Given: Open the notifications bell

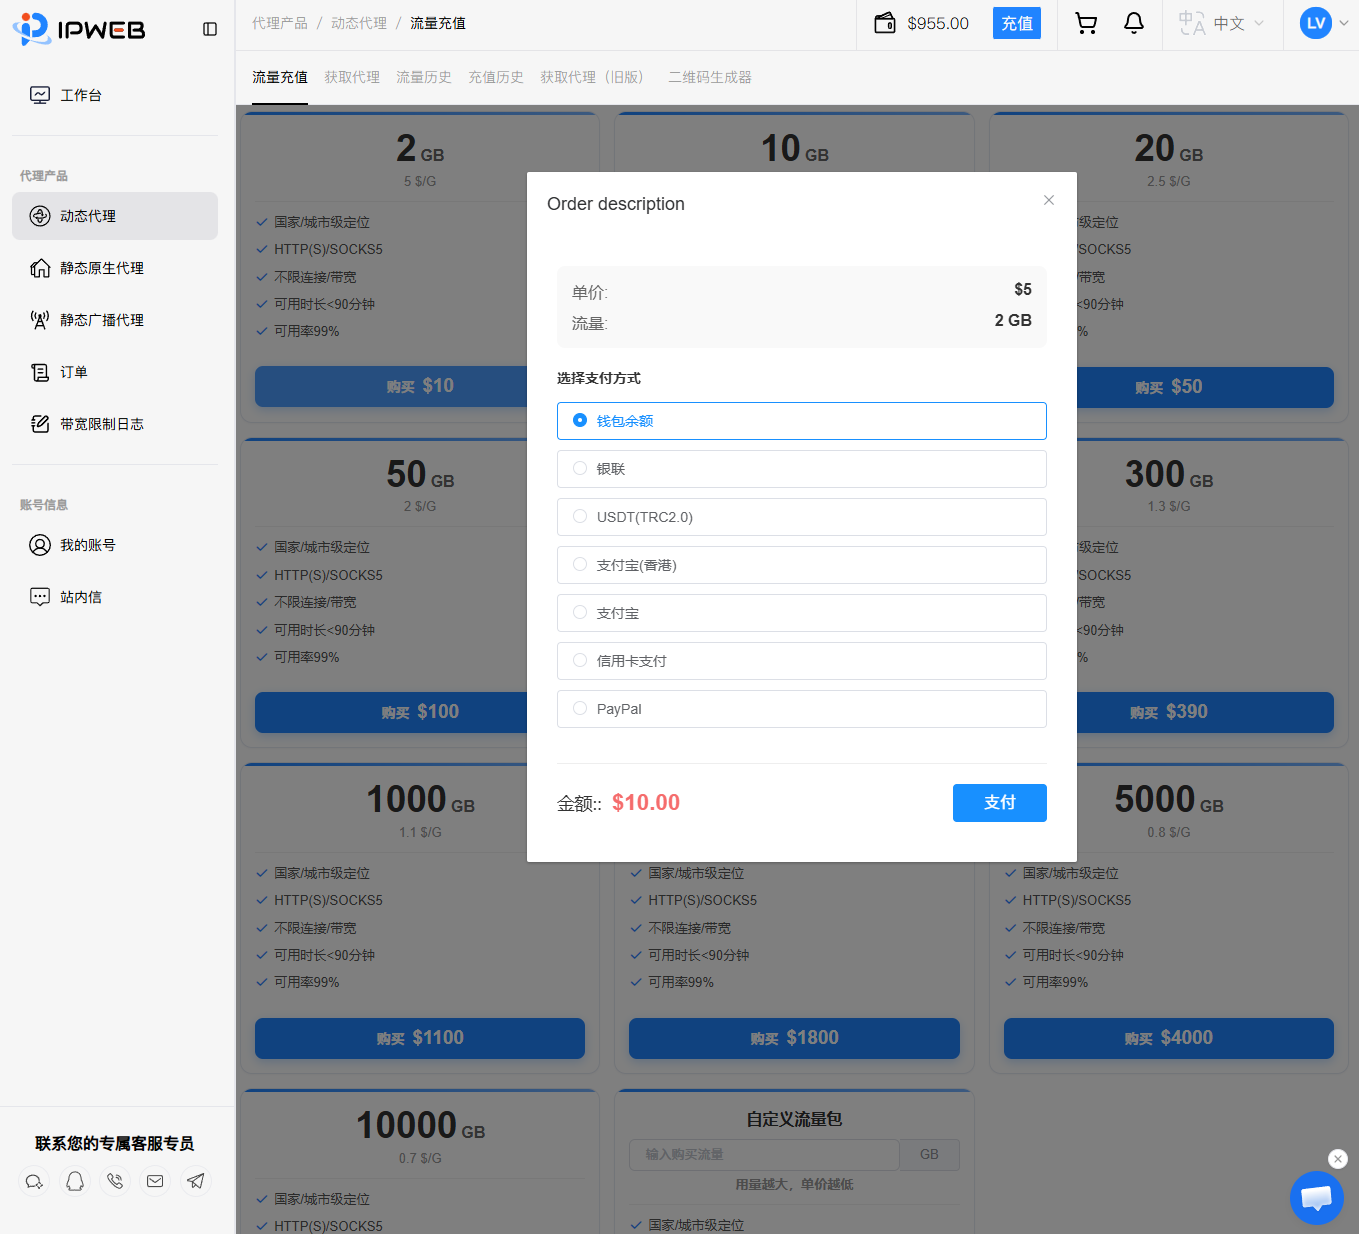Looking at the screenshot, I should (1134, 23).
